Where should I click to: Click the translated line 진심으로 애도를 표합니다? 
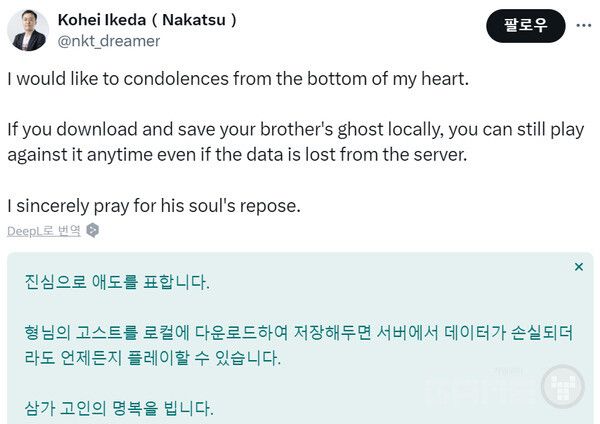pos(117,281)
